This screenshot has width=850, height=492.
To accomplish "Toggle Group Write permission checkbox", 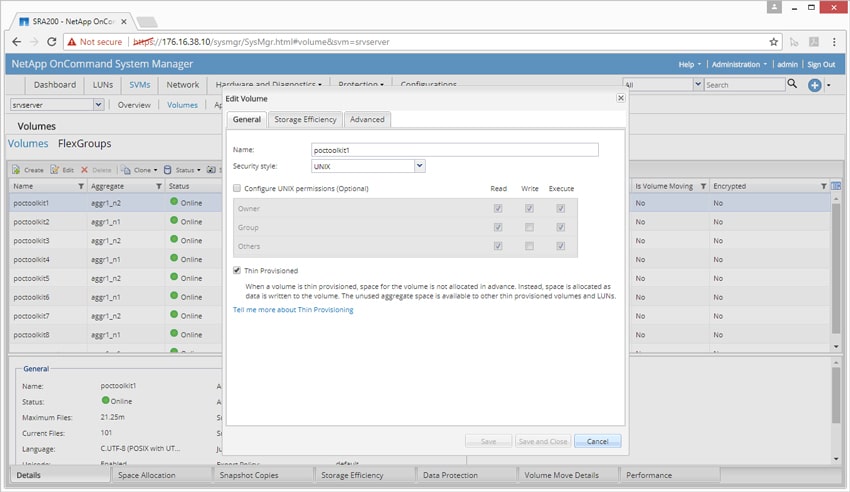I will 529,227.
